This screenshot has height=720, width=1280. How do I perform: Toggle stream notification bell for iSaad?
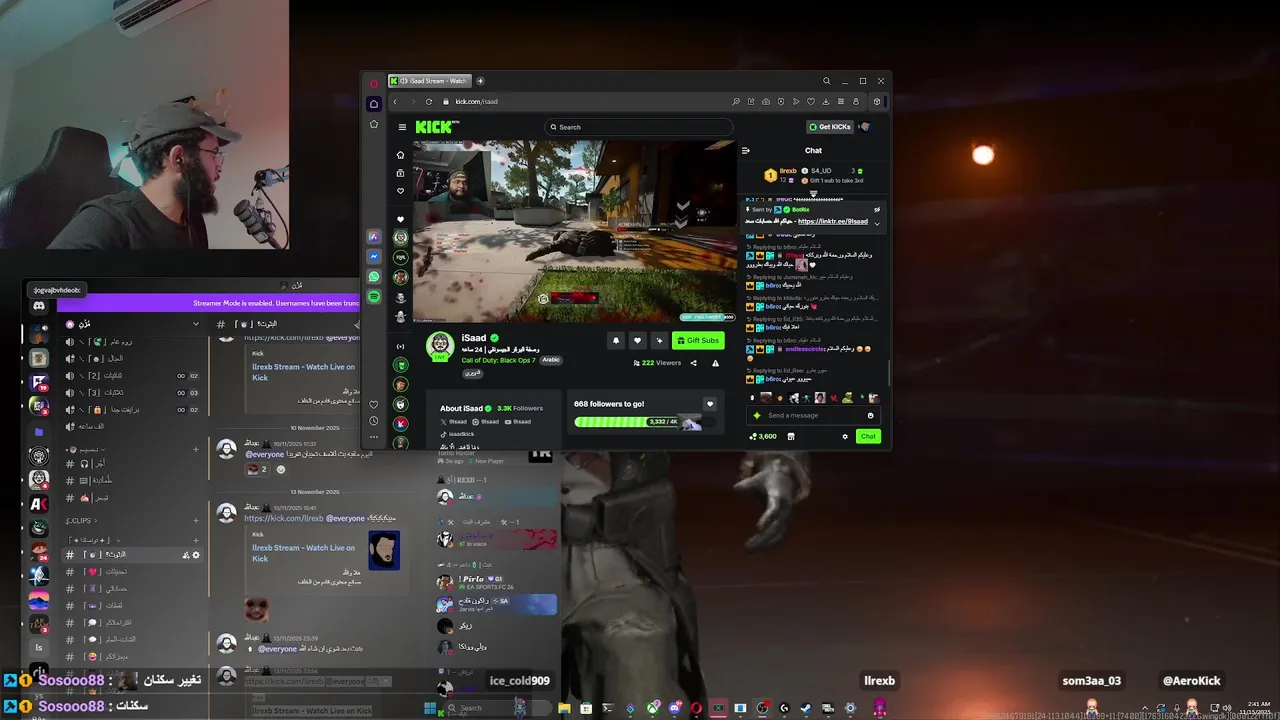[616, 340]
